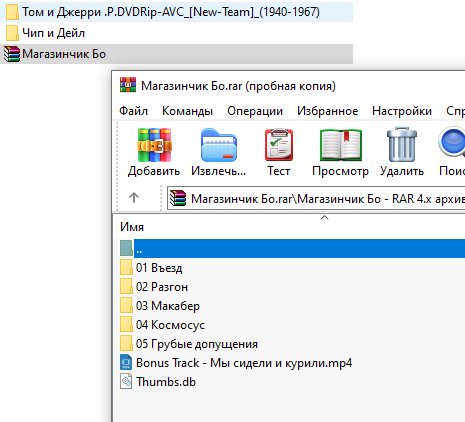Open the Команды menu
The image size is (465, 422).
(x=187, y=111)
